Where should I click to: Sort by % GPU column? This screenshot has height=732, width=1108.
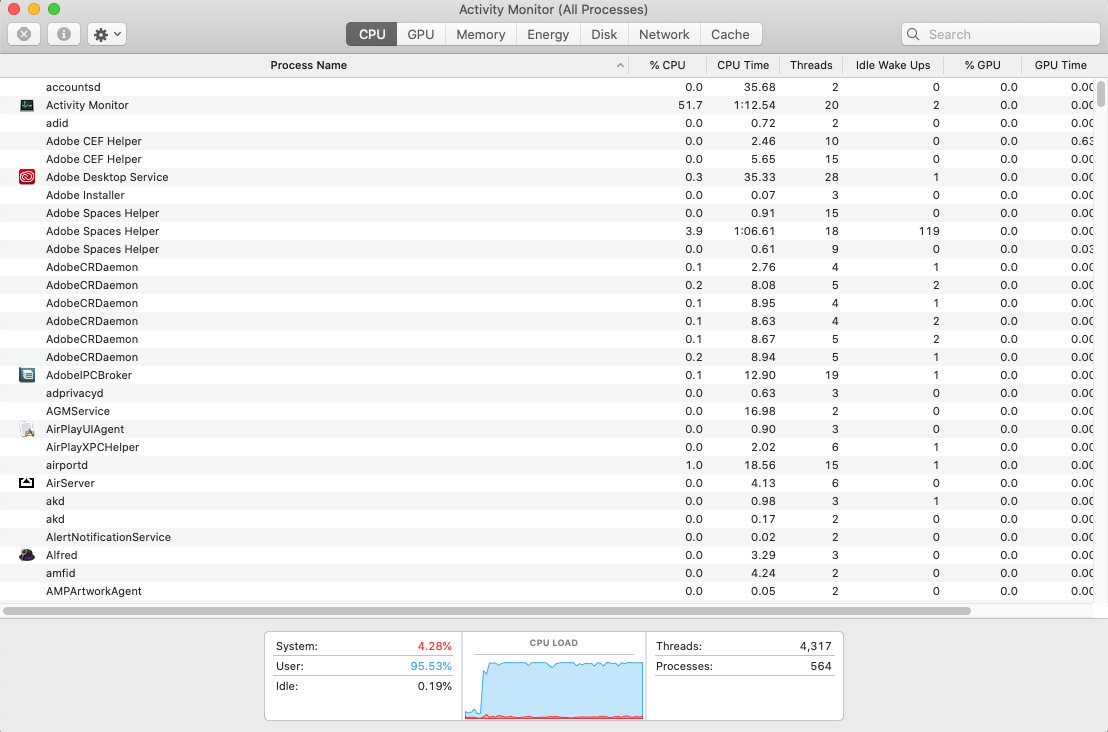click(982, 65)
